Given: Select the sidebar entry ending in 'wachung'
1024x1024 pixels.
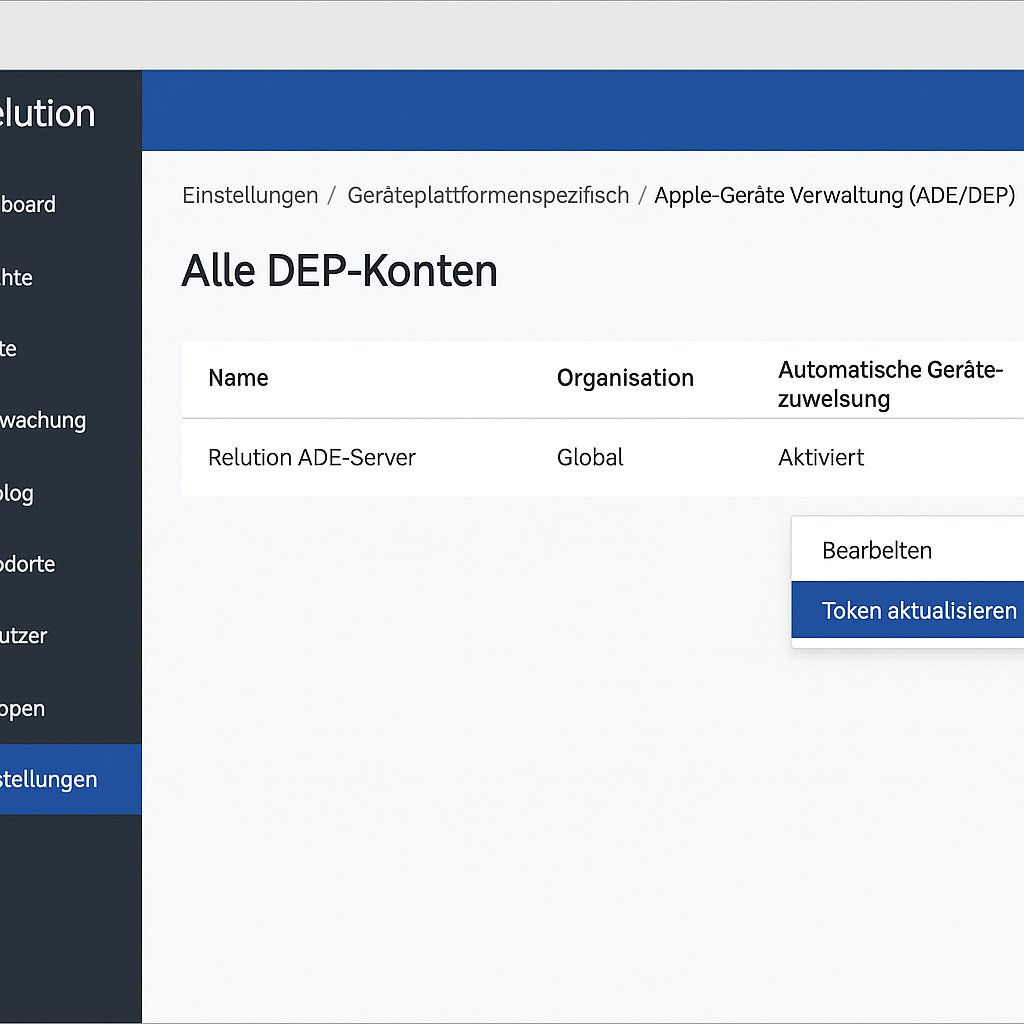Looking at the screenshot, I should [43, 420].
